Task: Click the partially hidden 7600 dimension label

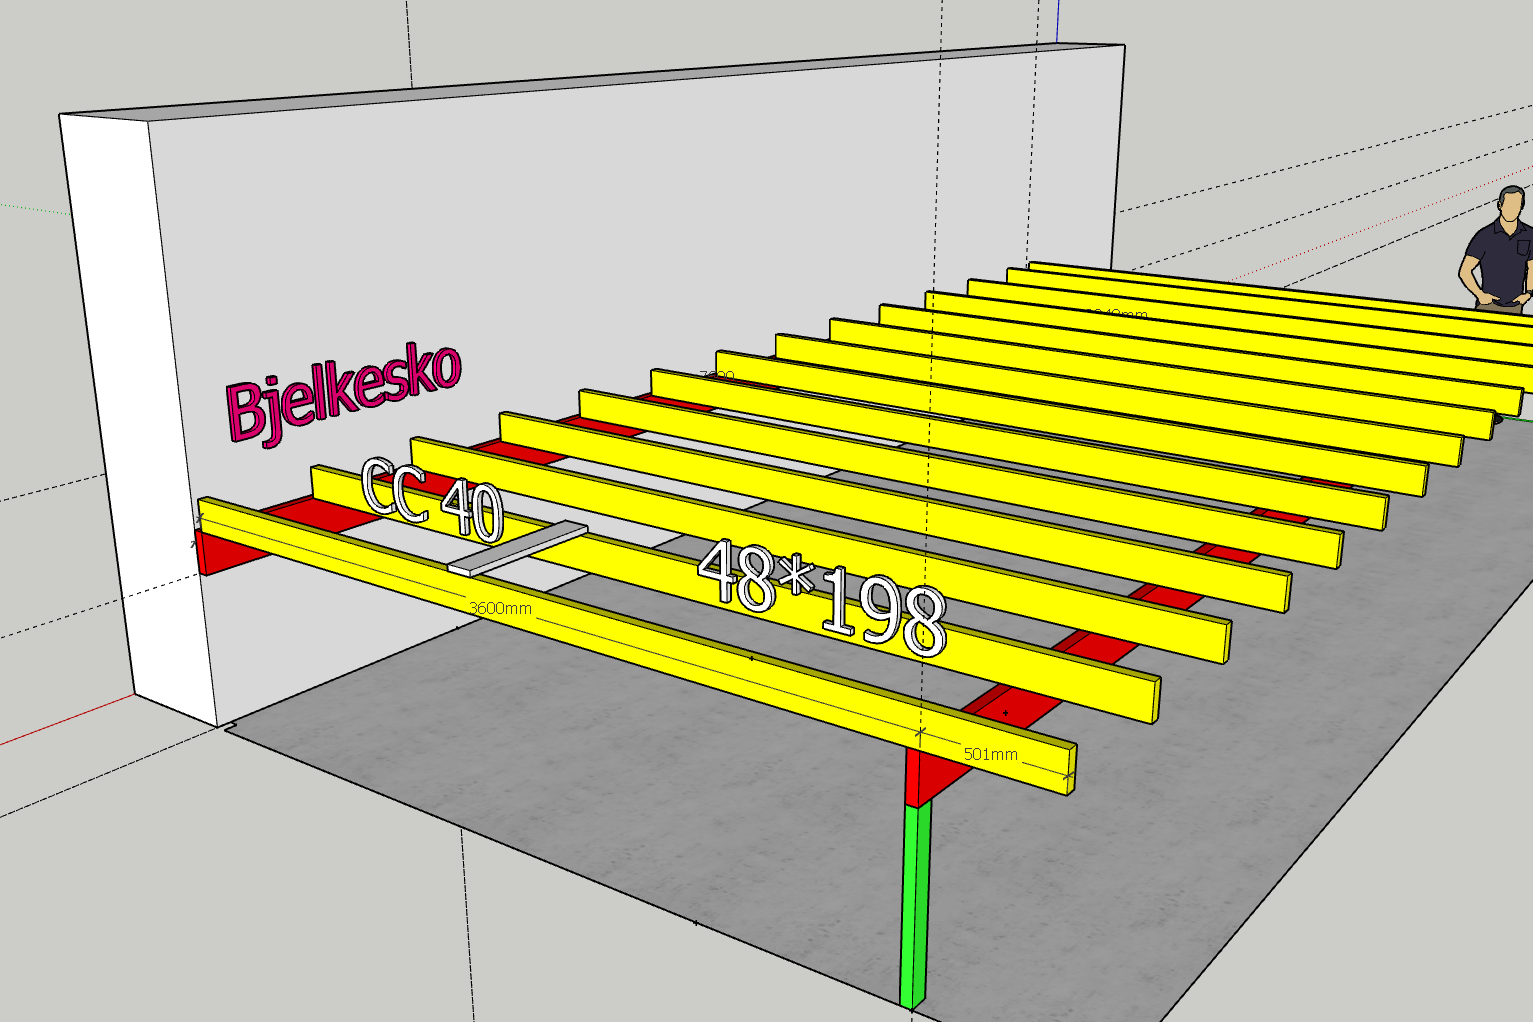Action: [x=716, y=377]
